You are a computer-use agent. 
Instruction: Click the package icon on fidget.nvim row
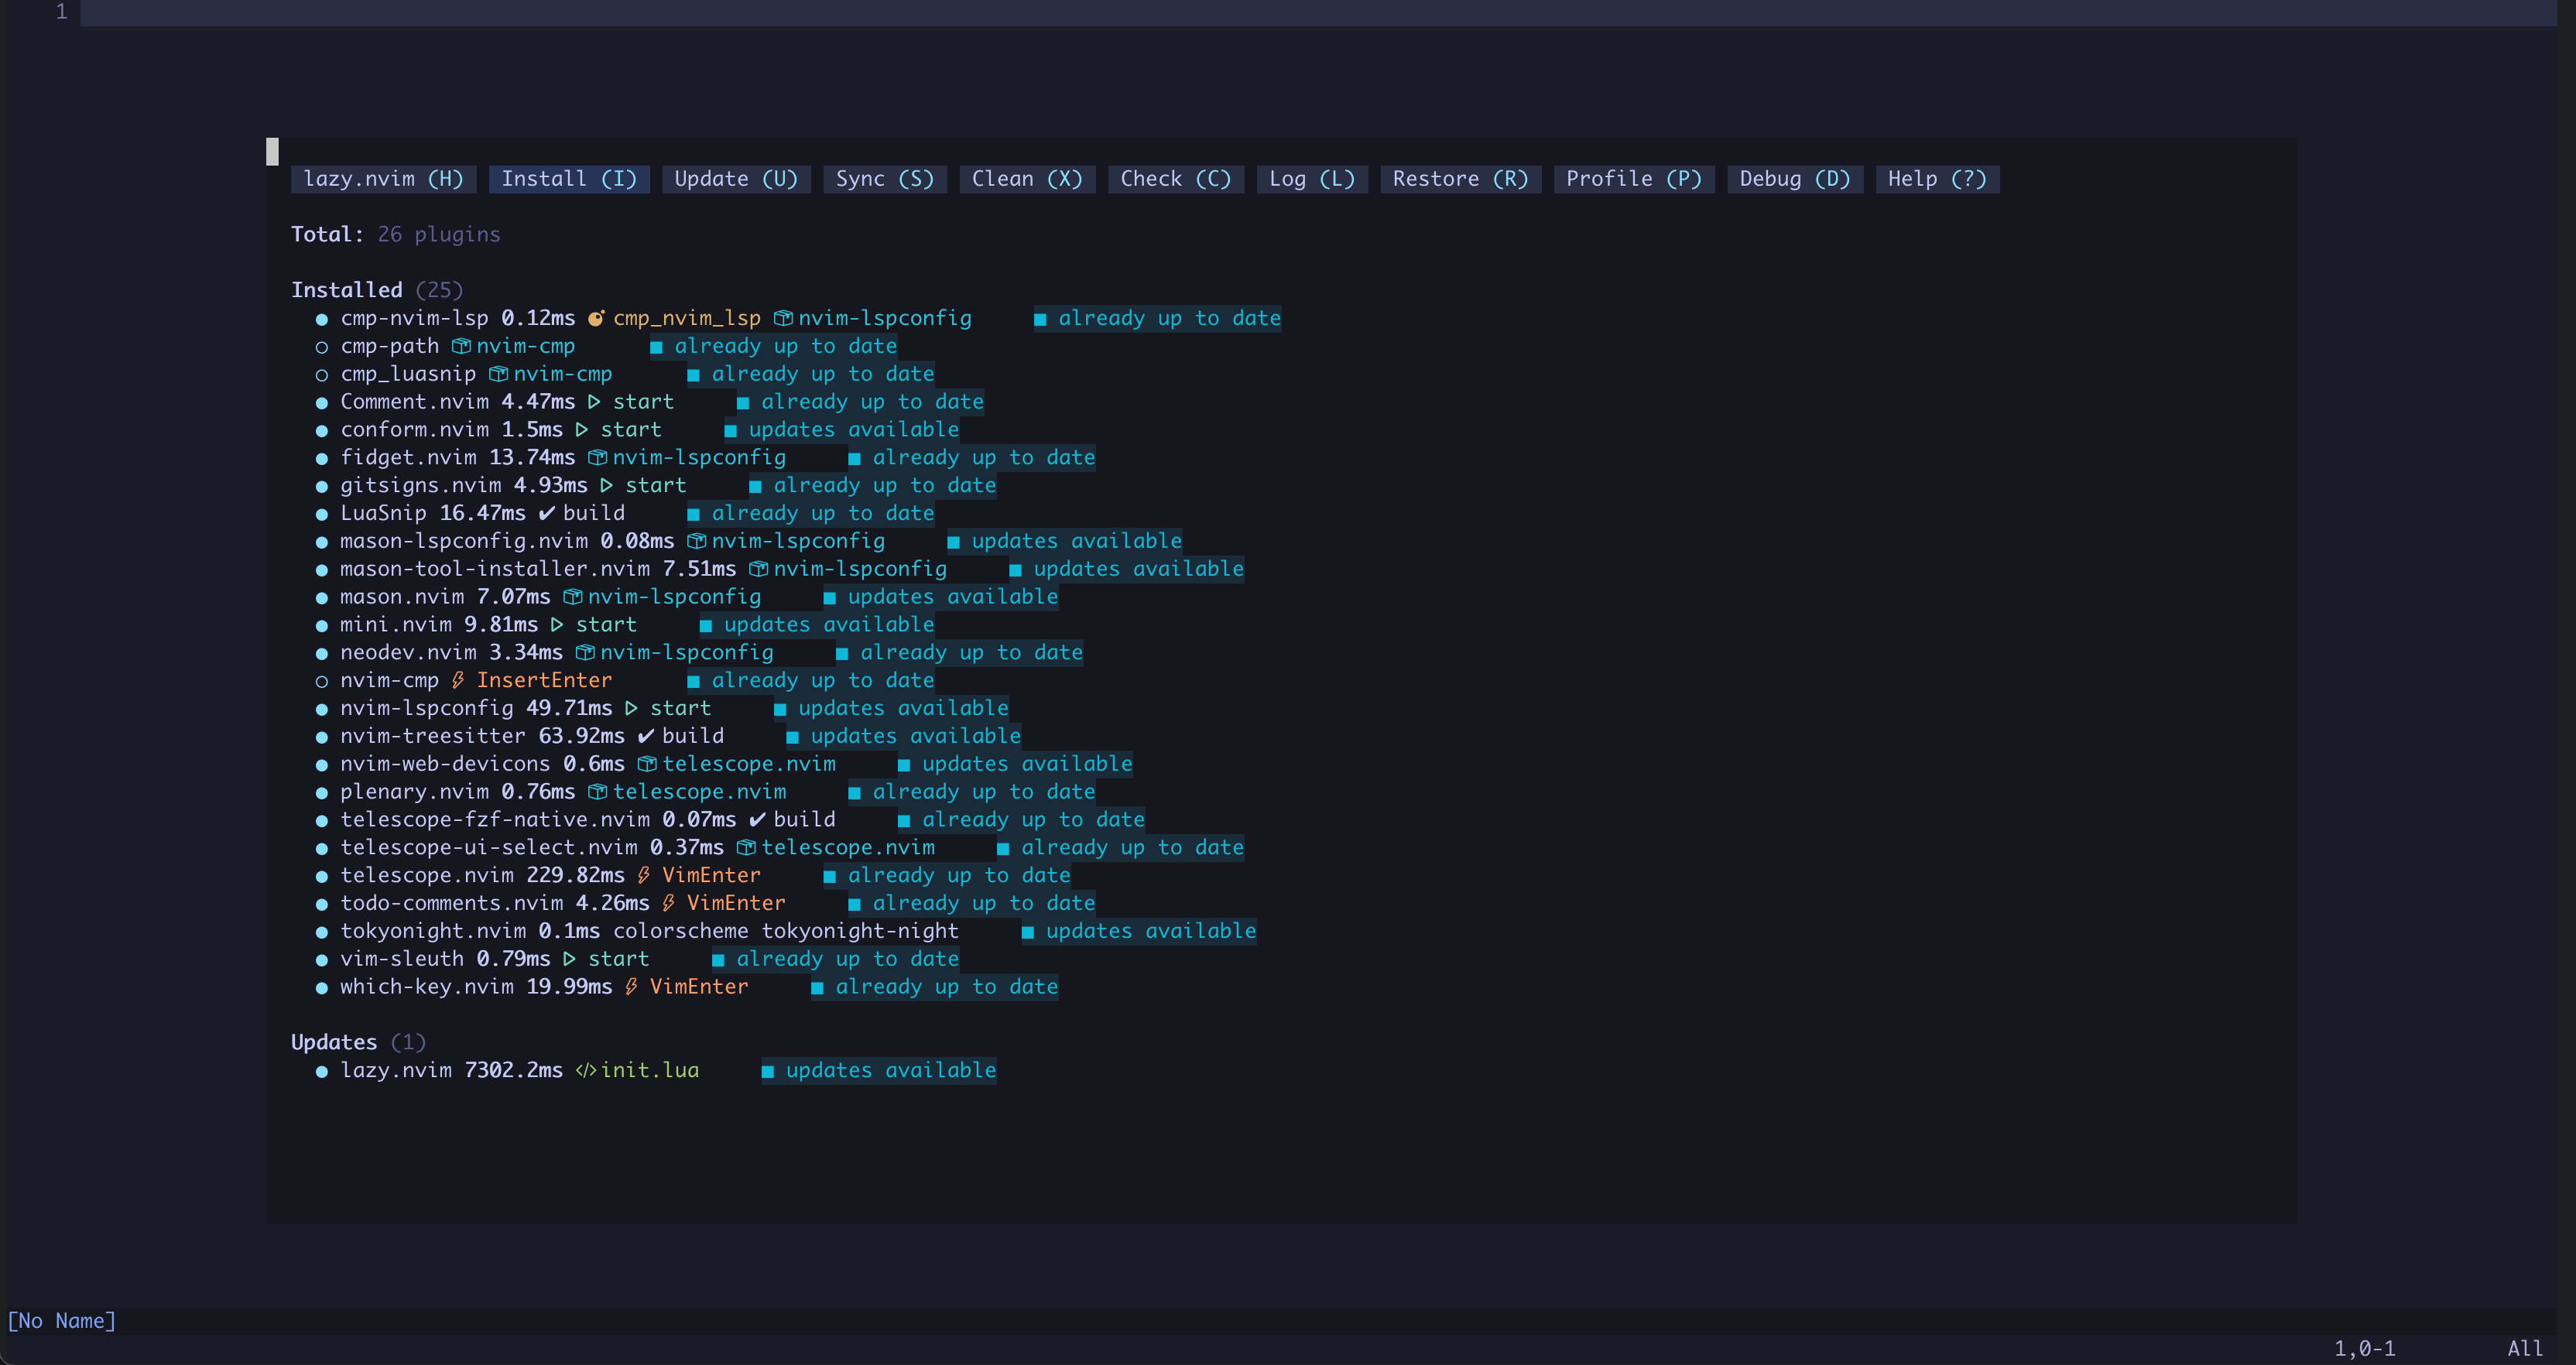597,458
